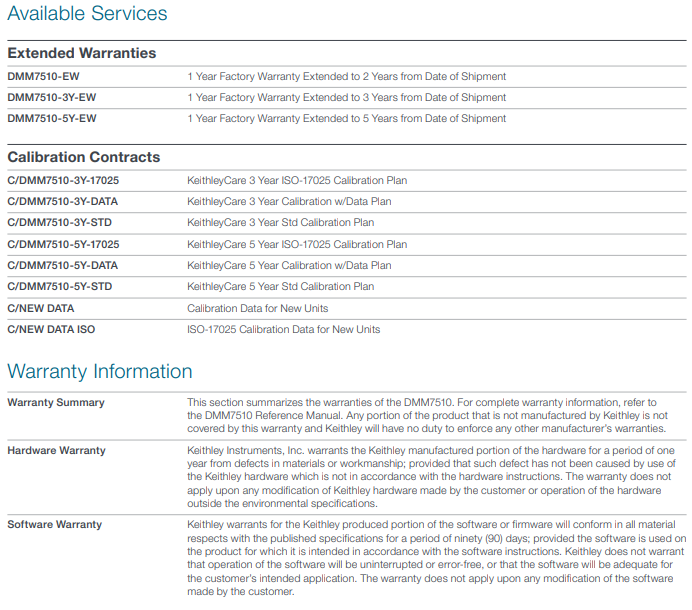Click the 'C/NEW DATA ISO' row label
The height and width of the screenshot is (610, 692).
pos(51,329)
